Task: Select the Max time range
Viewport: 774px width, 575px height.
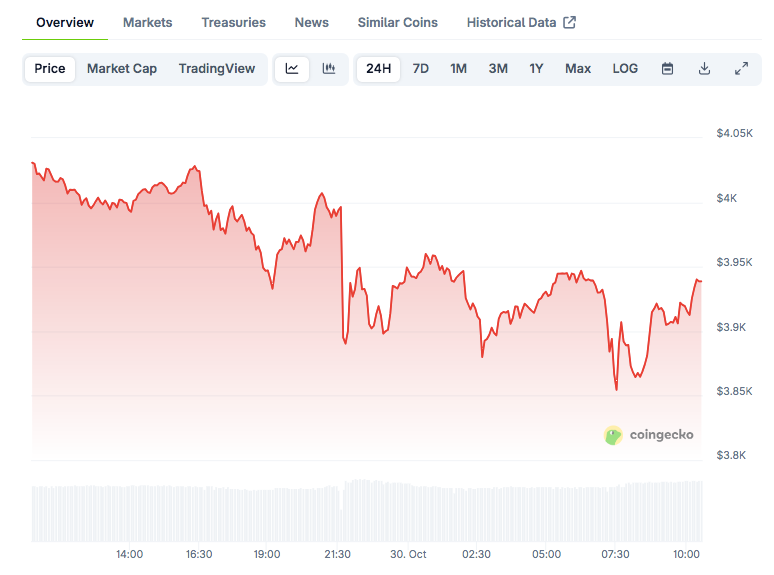Action: [x=578, y=69]
